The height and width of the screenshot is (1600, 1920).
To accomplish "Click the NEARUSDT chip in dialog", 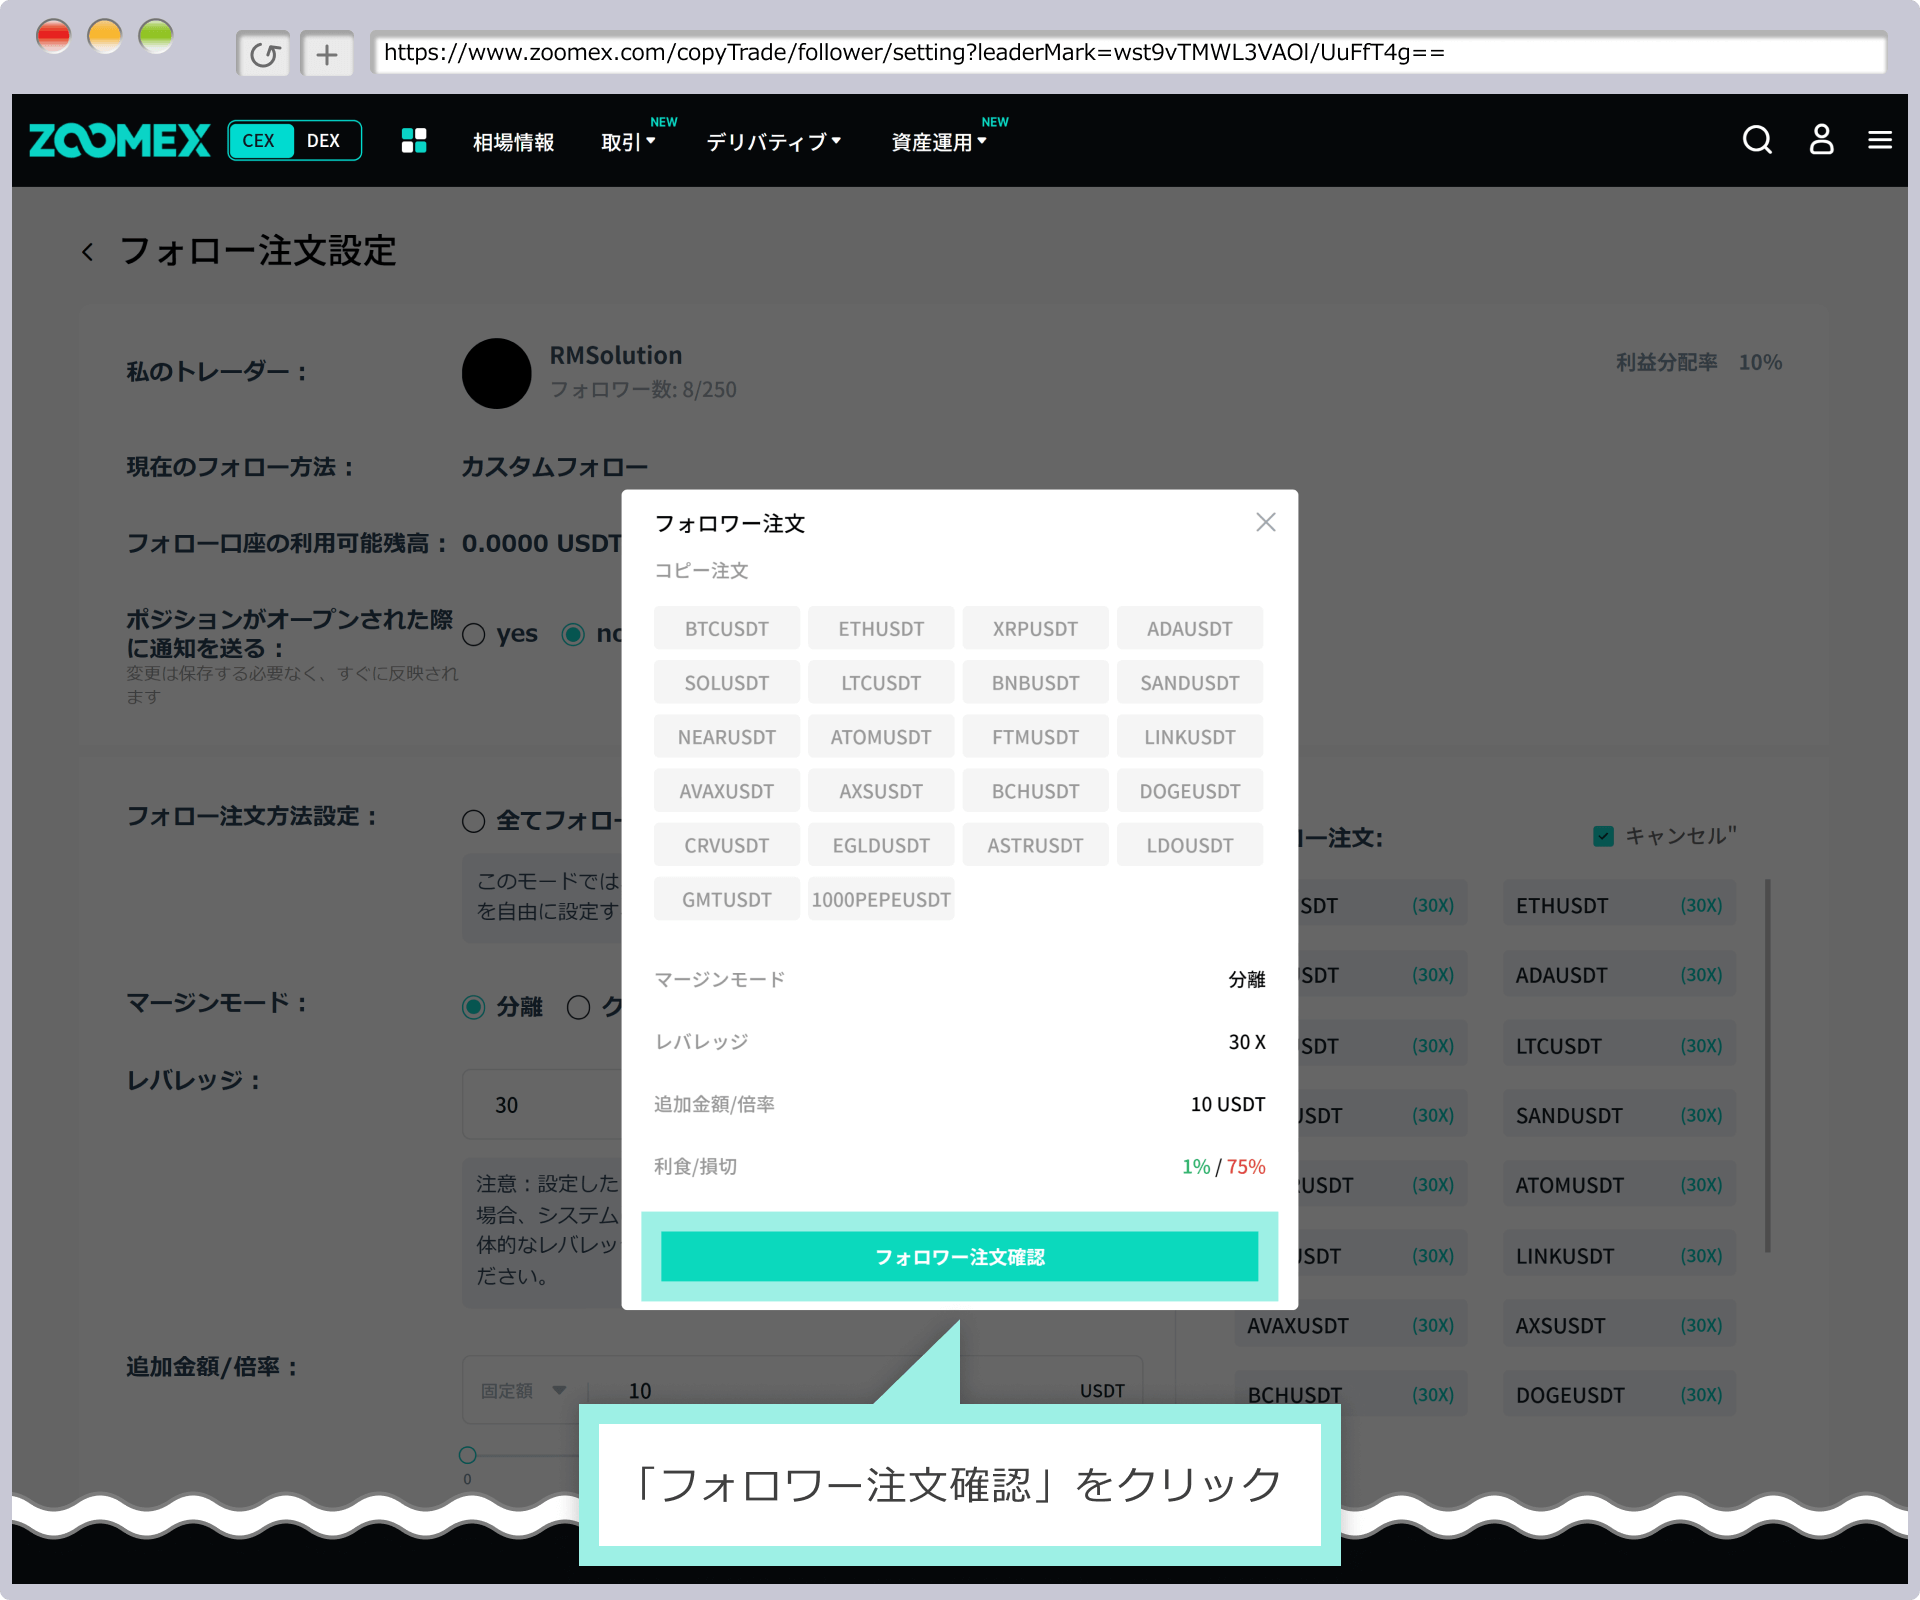I will [x=727, y=737].
